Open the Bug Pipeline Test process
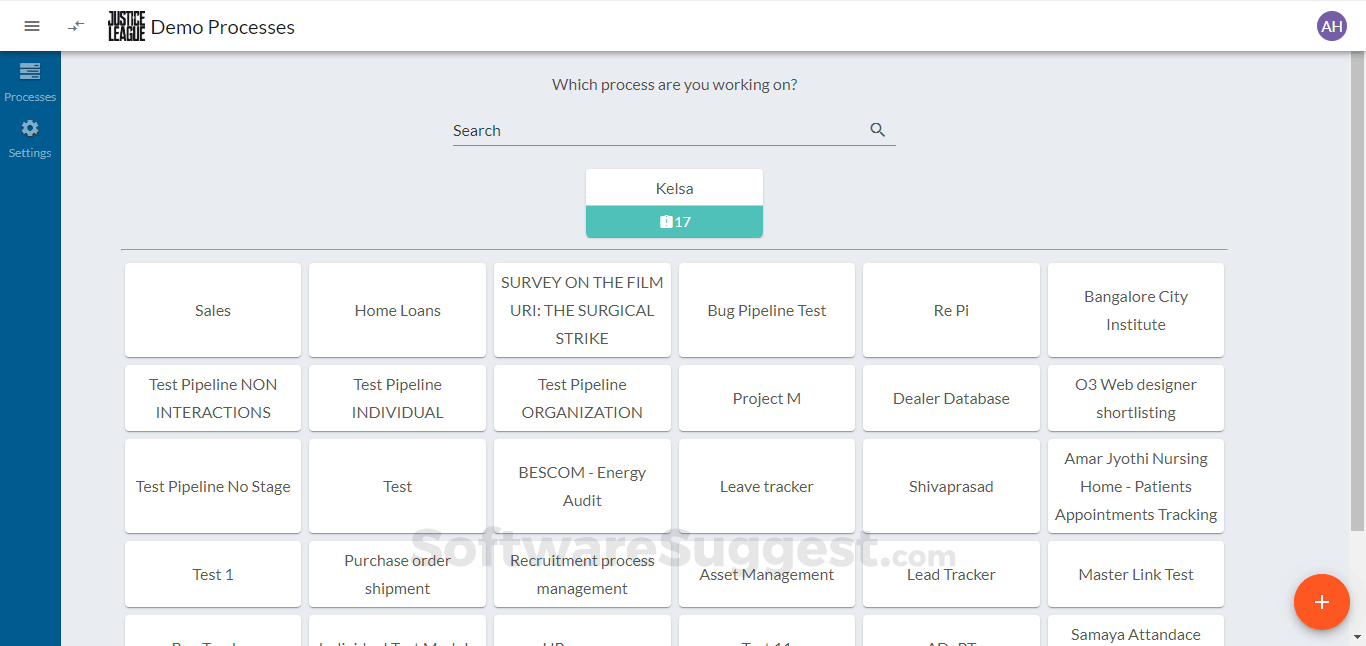The width and height of the screenshot is (1366, 646). tap(767, 310)
